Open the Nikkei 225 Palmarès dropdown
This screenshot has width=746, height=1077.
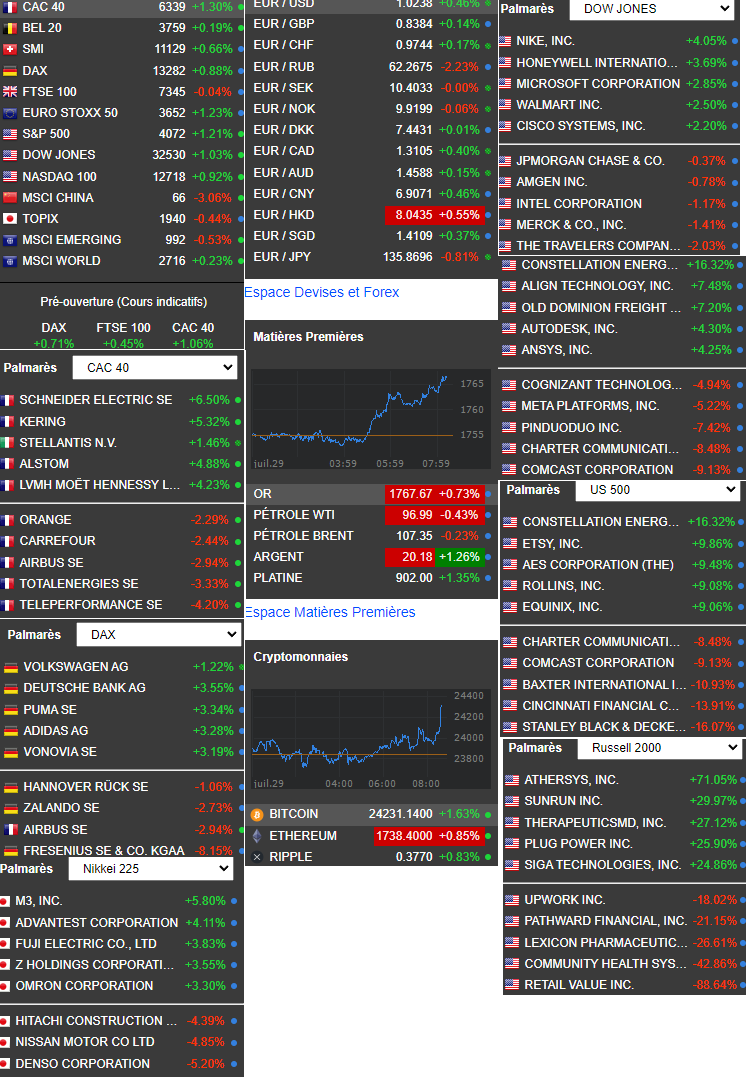pos(150,869)
